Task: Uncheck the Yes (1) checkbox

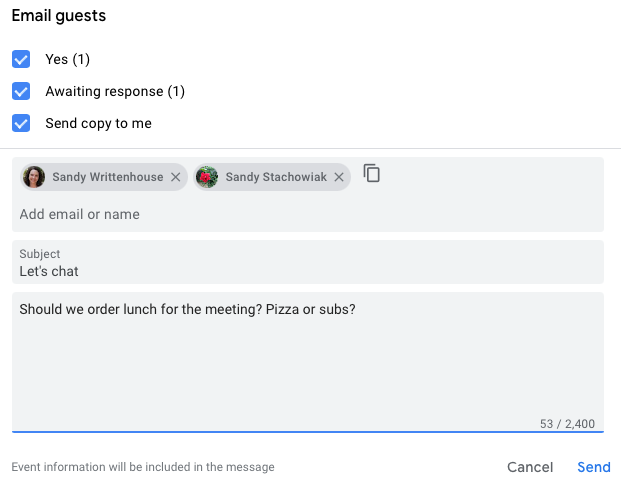Action: (21, 59)
